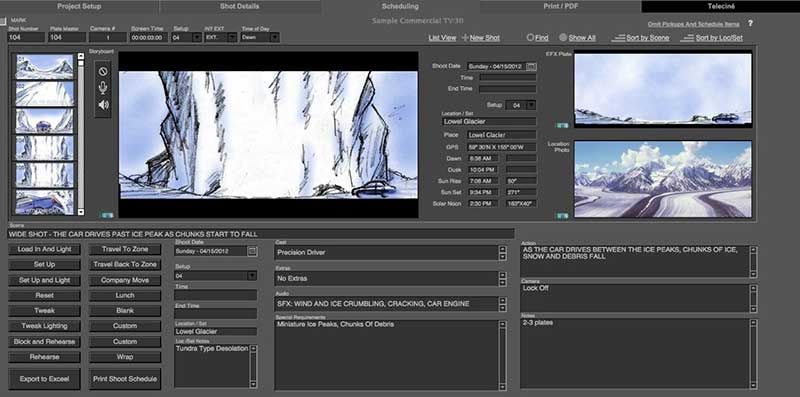
Task: Open the calendar icon next to upper Shoot Date
Action: point(531,66)
